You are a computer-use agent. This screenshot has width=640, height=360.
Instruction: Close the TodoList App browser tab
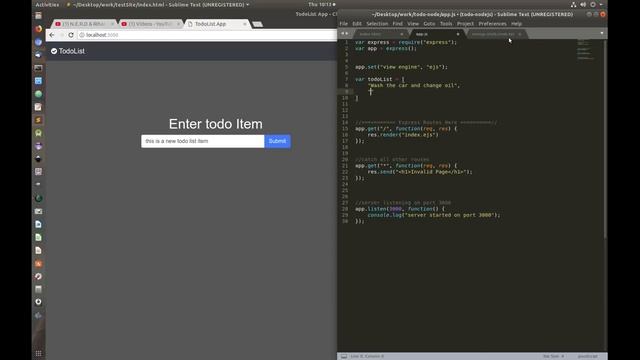244,24
